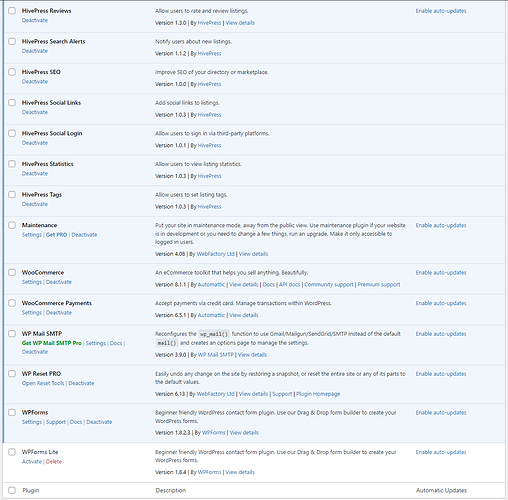Enable auto-updates for HivePress Reviews

point(441,11)
